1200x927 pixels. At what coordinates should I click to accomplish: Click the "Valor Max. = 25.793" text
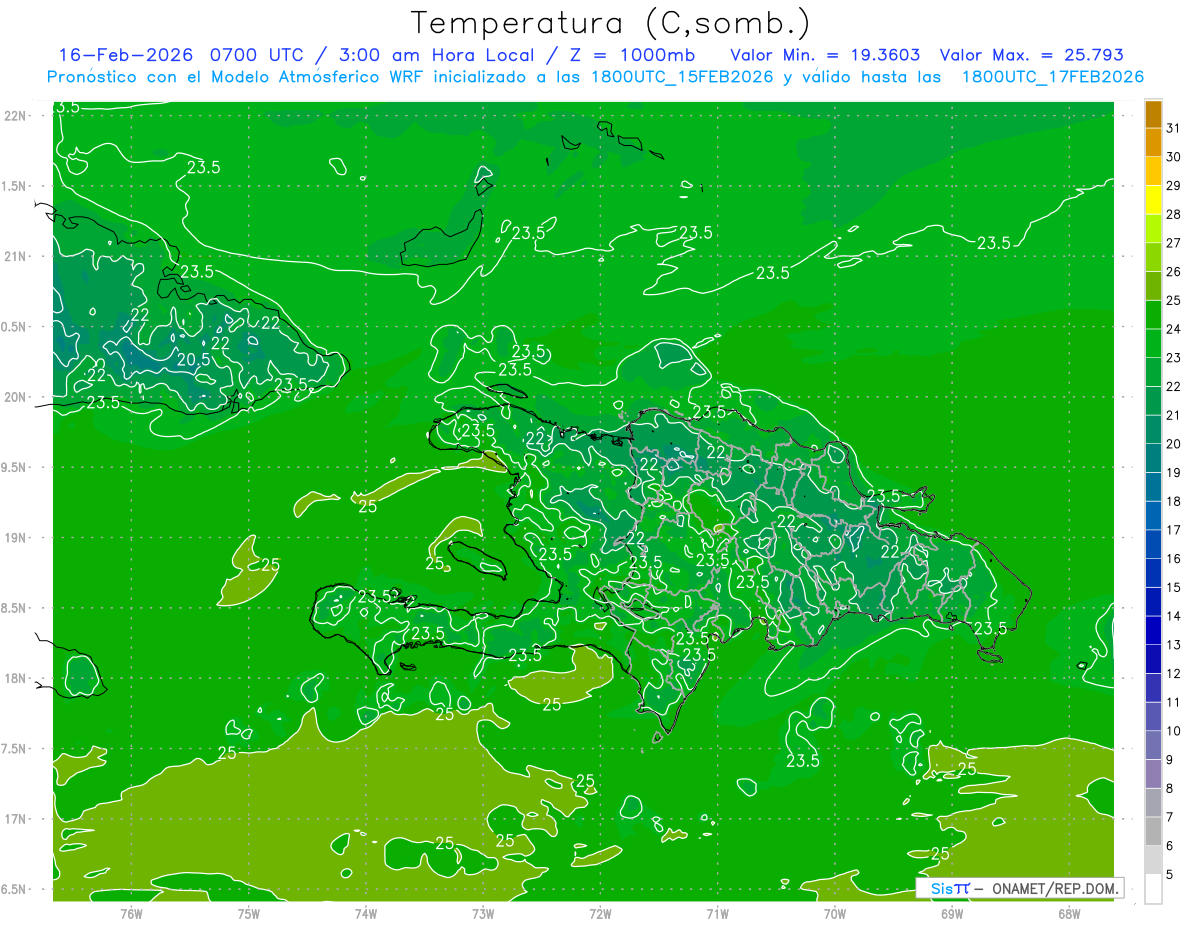[1033, 55]
